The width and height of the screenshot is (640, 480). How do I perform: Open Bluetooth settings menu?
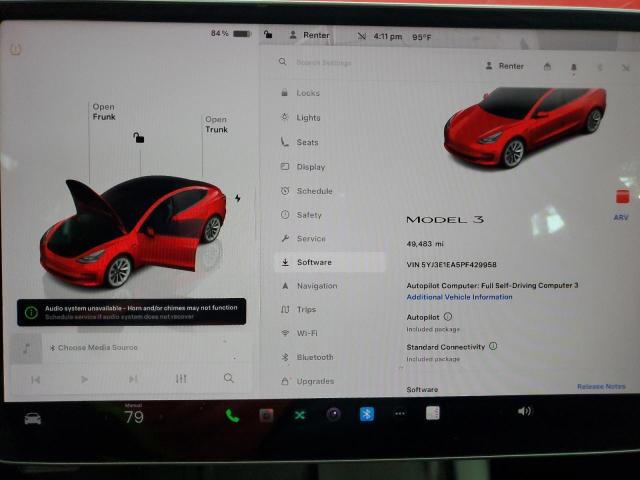(x=307, y=357)
